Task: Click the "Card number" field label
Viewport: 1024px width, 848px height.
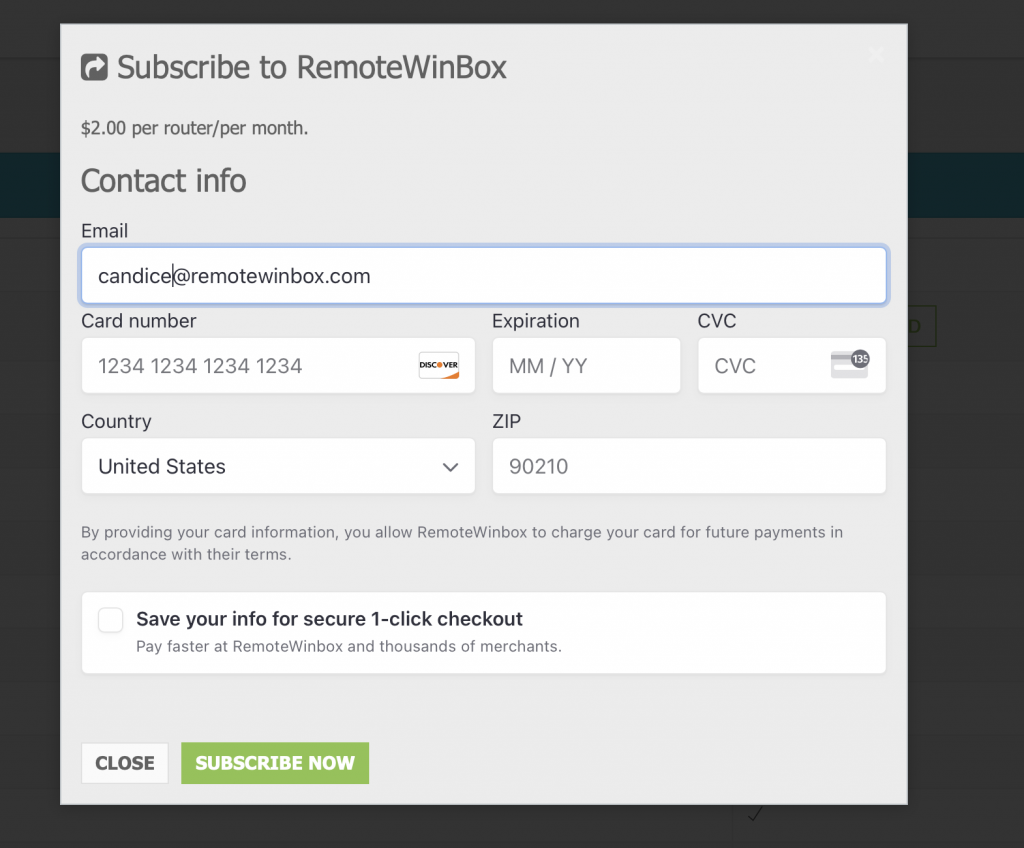Action: click(138, 321)
